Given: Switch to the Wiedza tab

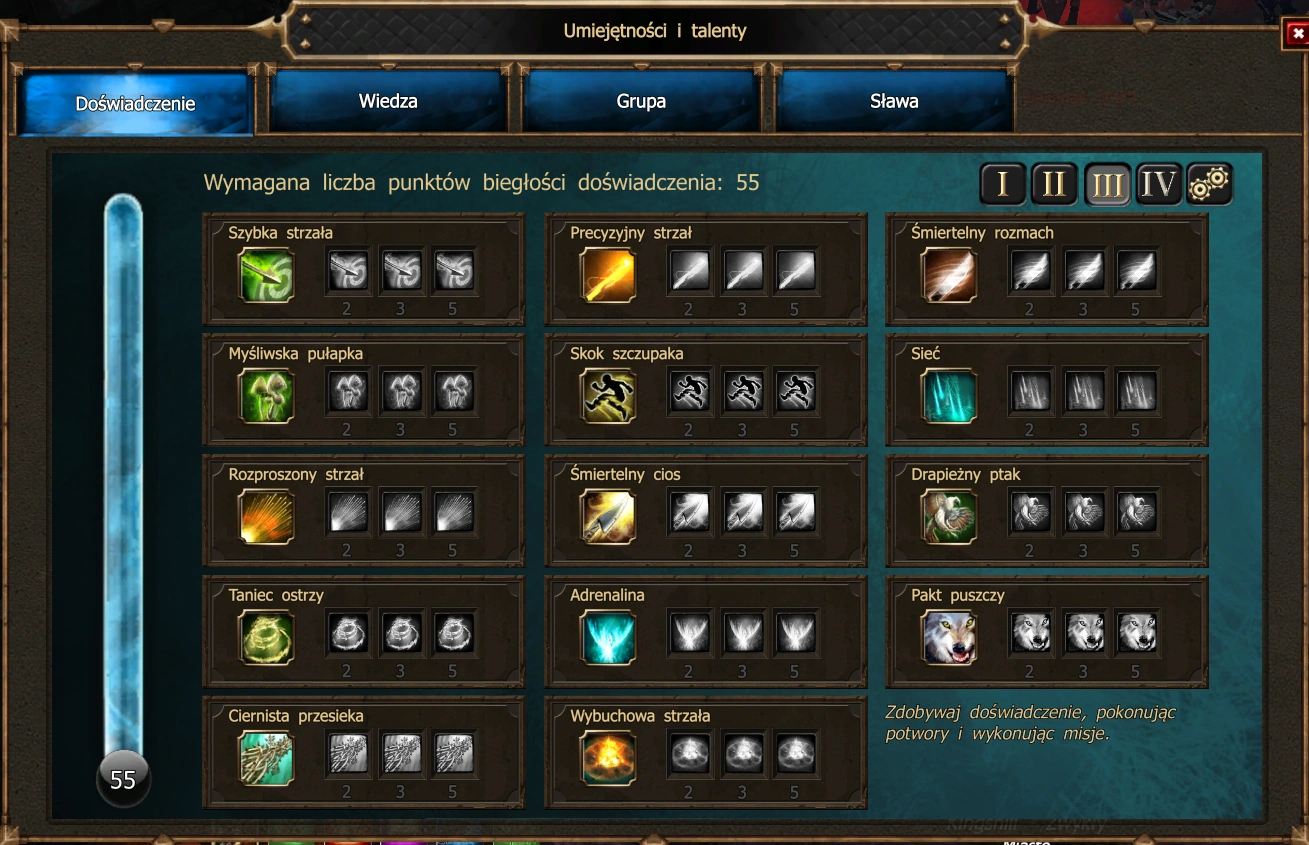Looking at the screenshot, I should point(388,101).
